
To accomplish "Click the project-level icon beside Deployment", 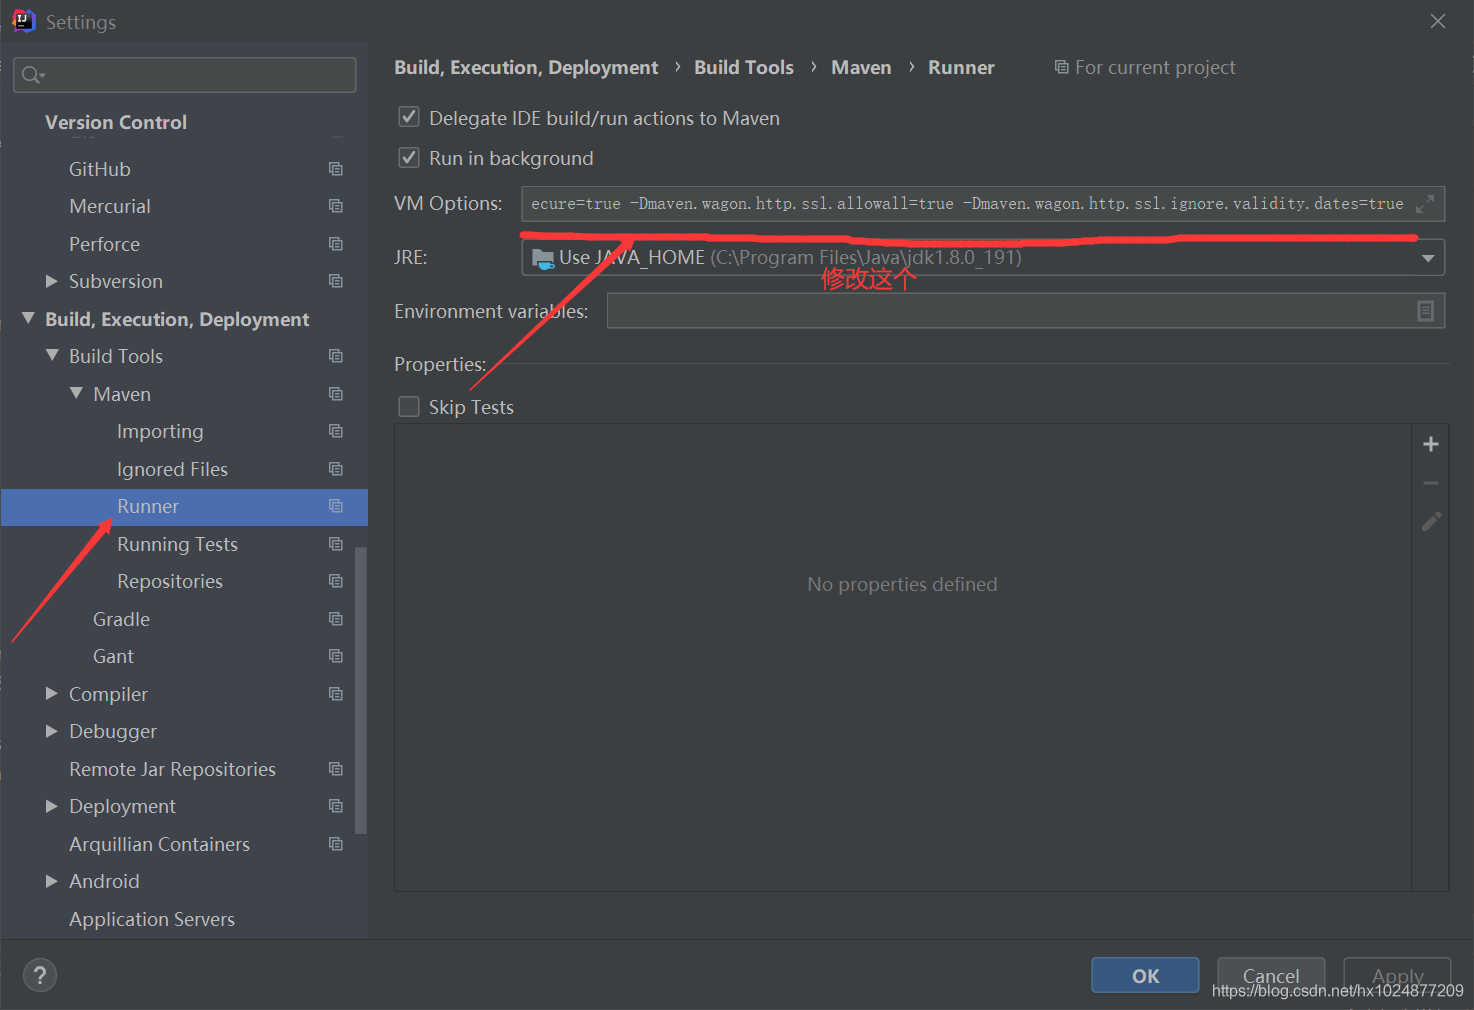I will [x=336, y=806].
